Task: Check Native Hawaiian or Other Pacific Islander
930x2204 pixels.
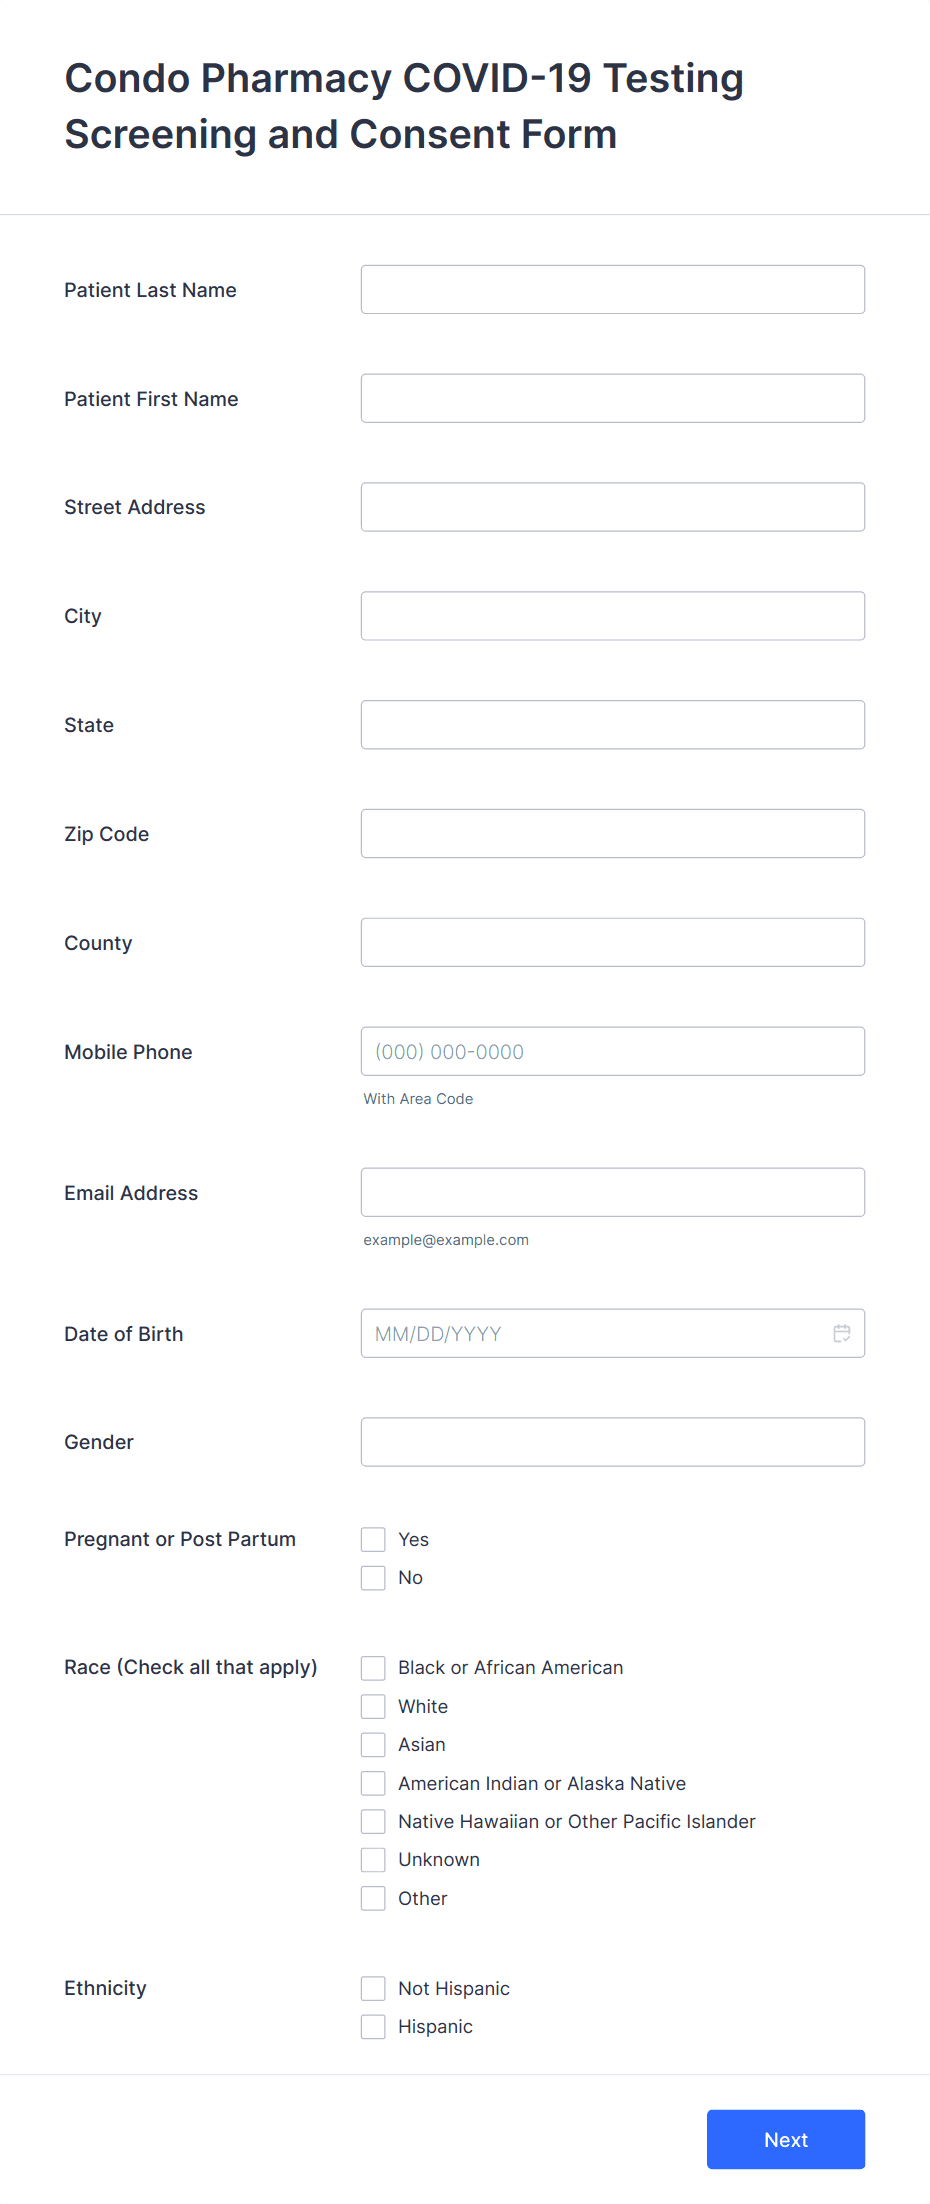Action: tap(373, 1821)
